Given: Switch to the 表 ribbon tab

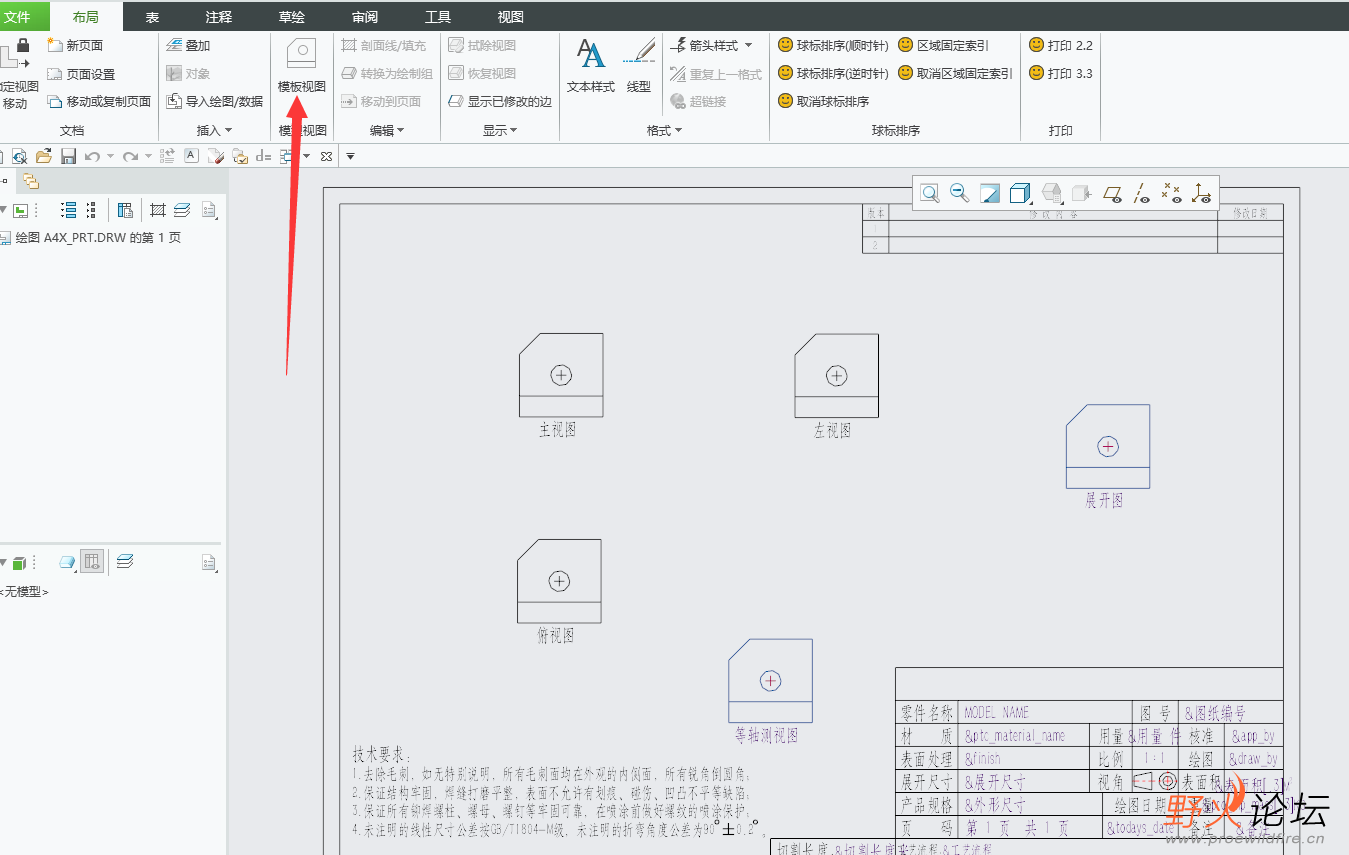Looking at the screenshot, I should click(x=152, y=16).
